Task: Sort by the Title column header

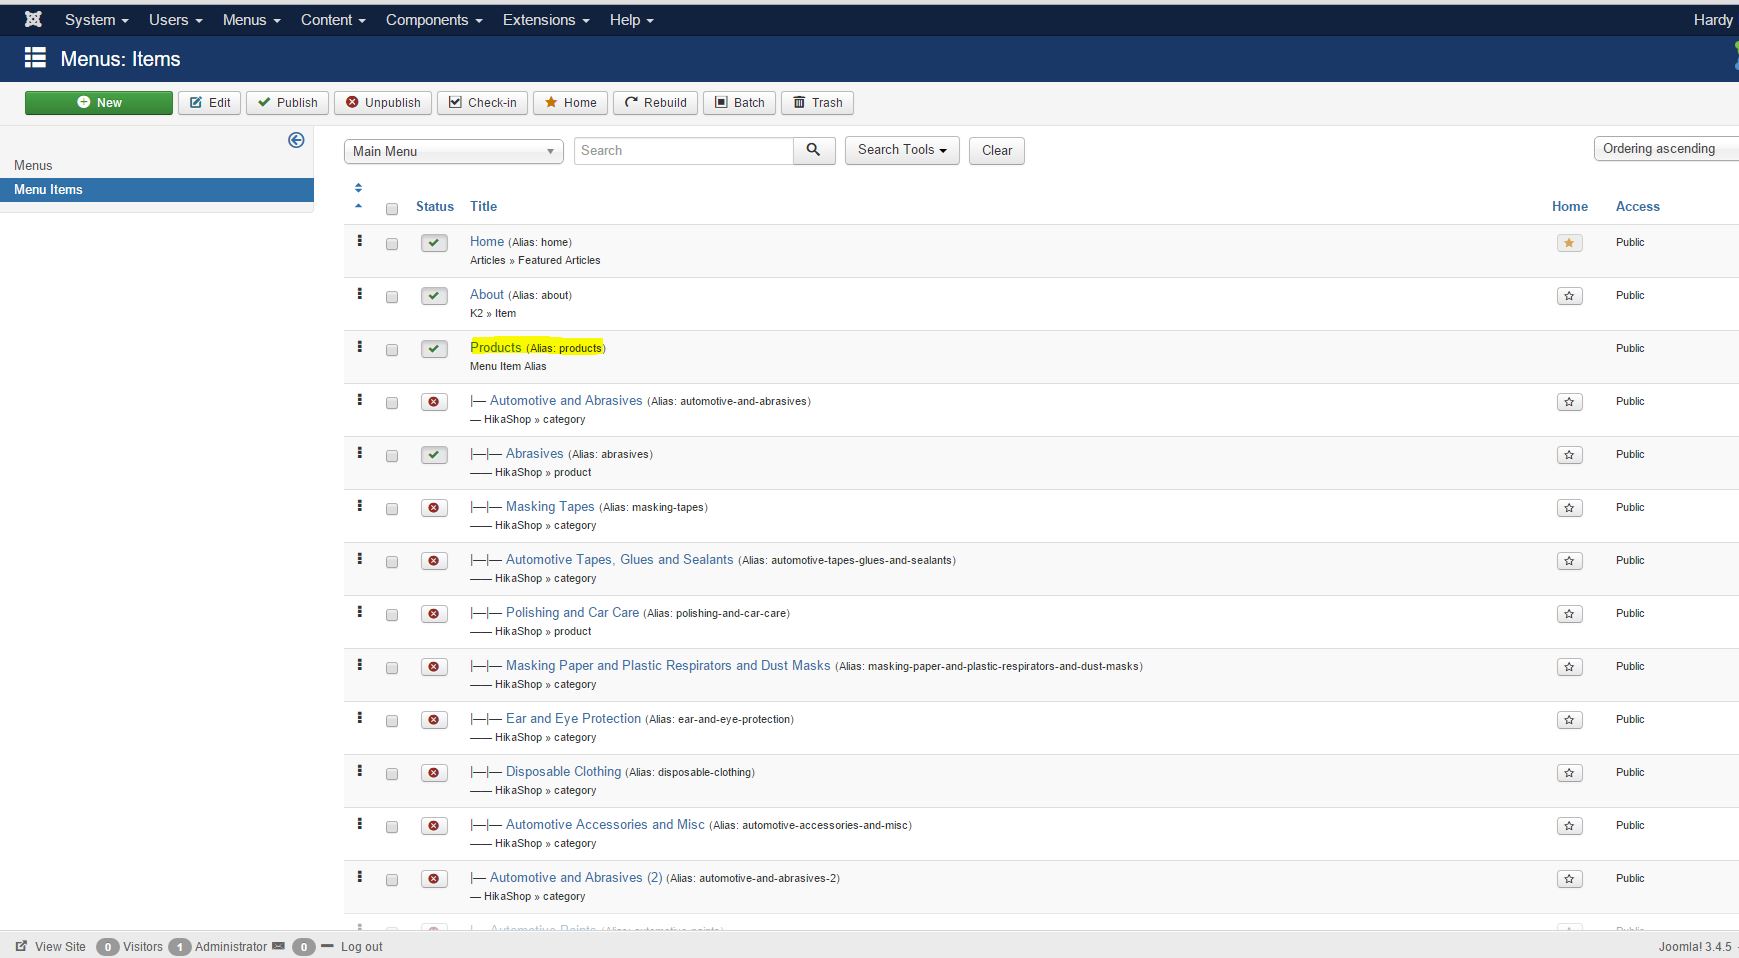Action: pyautogui.click(x=483, y=206)
